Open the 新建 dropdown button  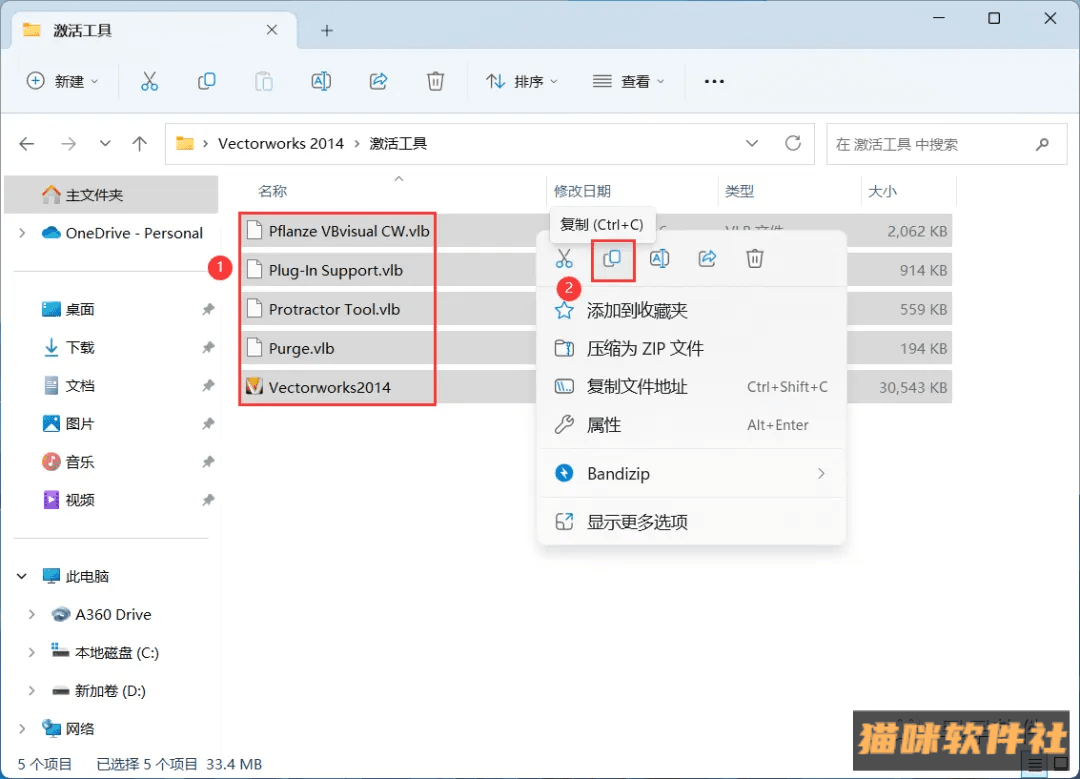63,81
